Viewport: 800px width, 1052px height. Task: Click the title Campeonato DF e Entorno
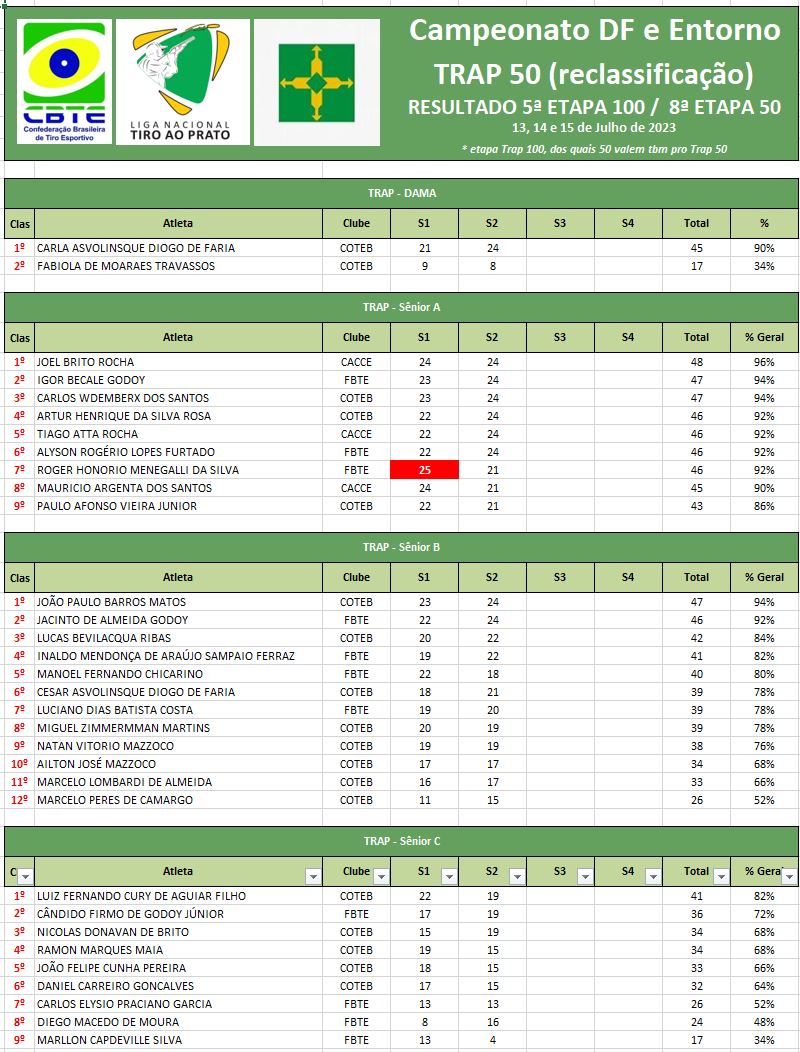coord(595,30)
